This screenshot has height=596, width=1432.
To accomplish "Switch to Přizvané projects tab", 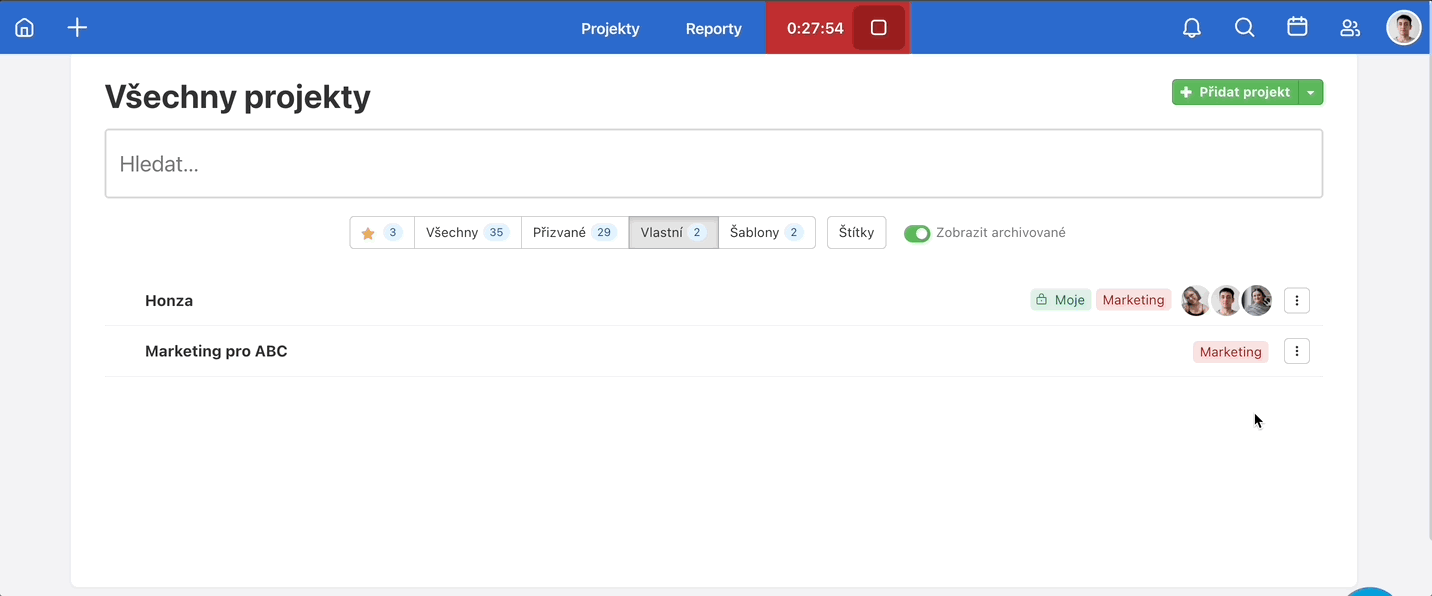I will tap(575, 233).
